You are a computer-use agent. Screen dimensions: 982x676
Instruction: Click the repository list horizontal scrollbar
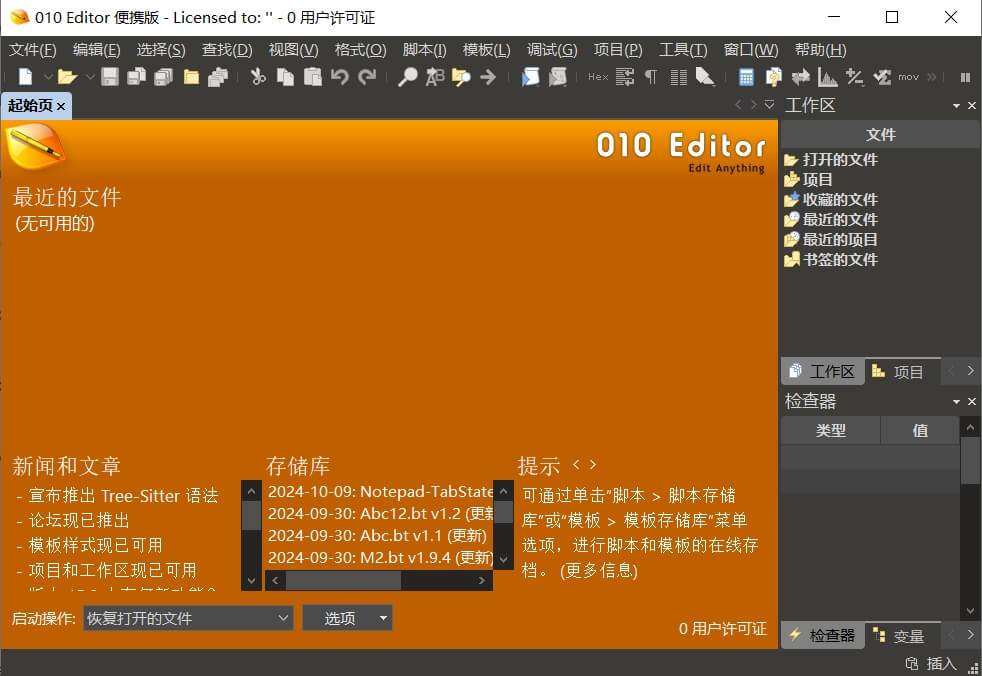(x=378, y=581)
